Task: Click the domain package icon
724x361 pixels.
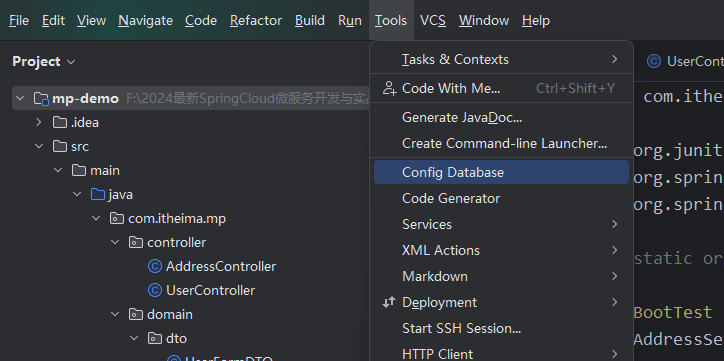Action: (135, 314)
